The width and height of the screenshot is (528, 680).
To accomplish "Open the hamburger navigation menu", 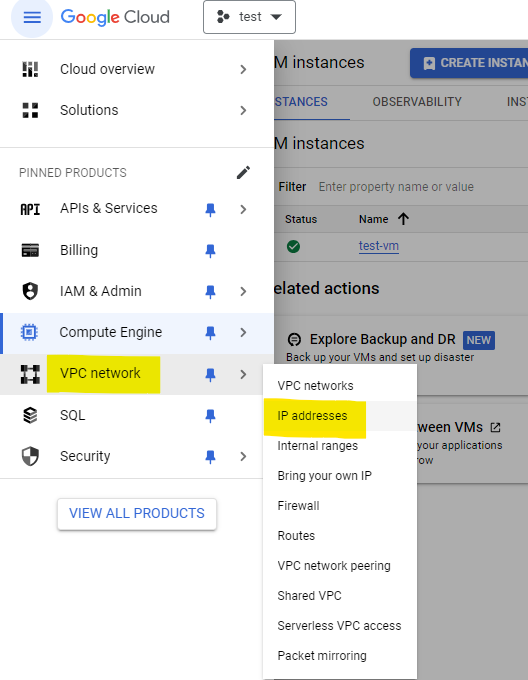I will pyautogui.click(x=32, y=17).
